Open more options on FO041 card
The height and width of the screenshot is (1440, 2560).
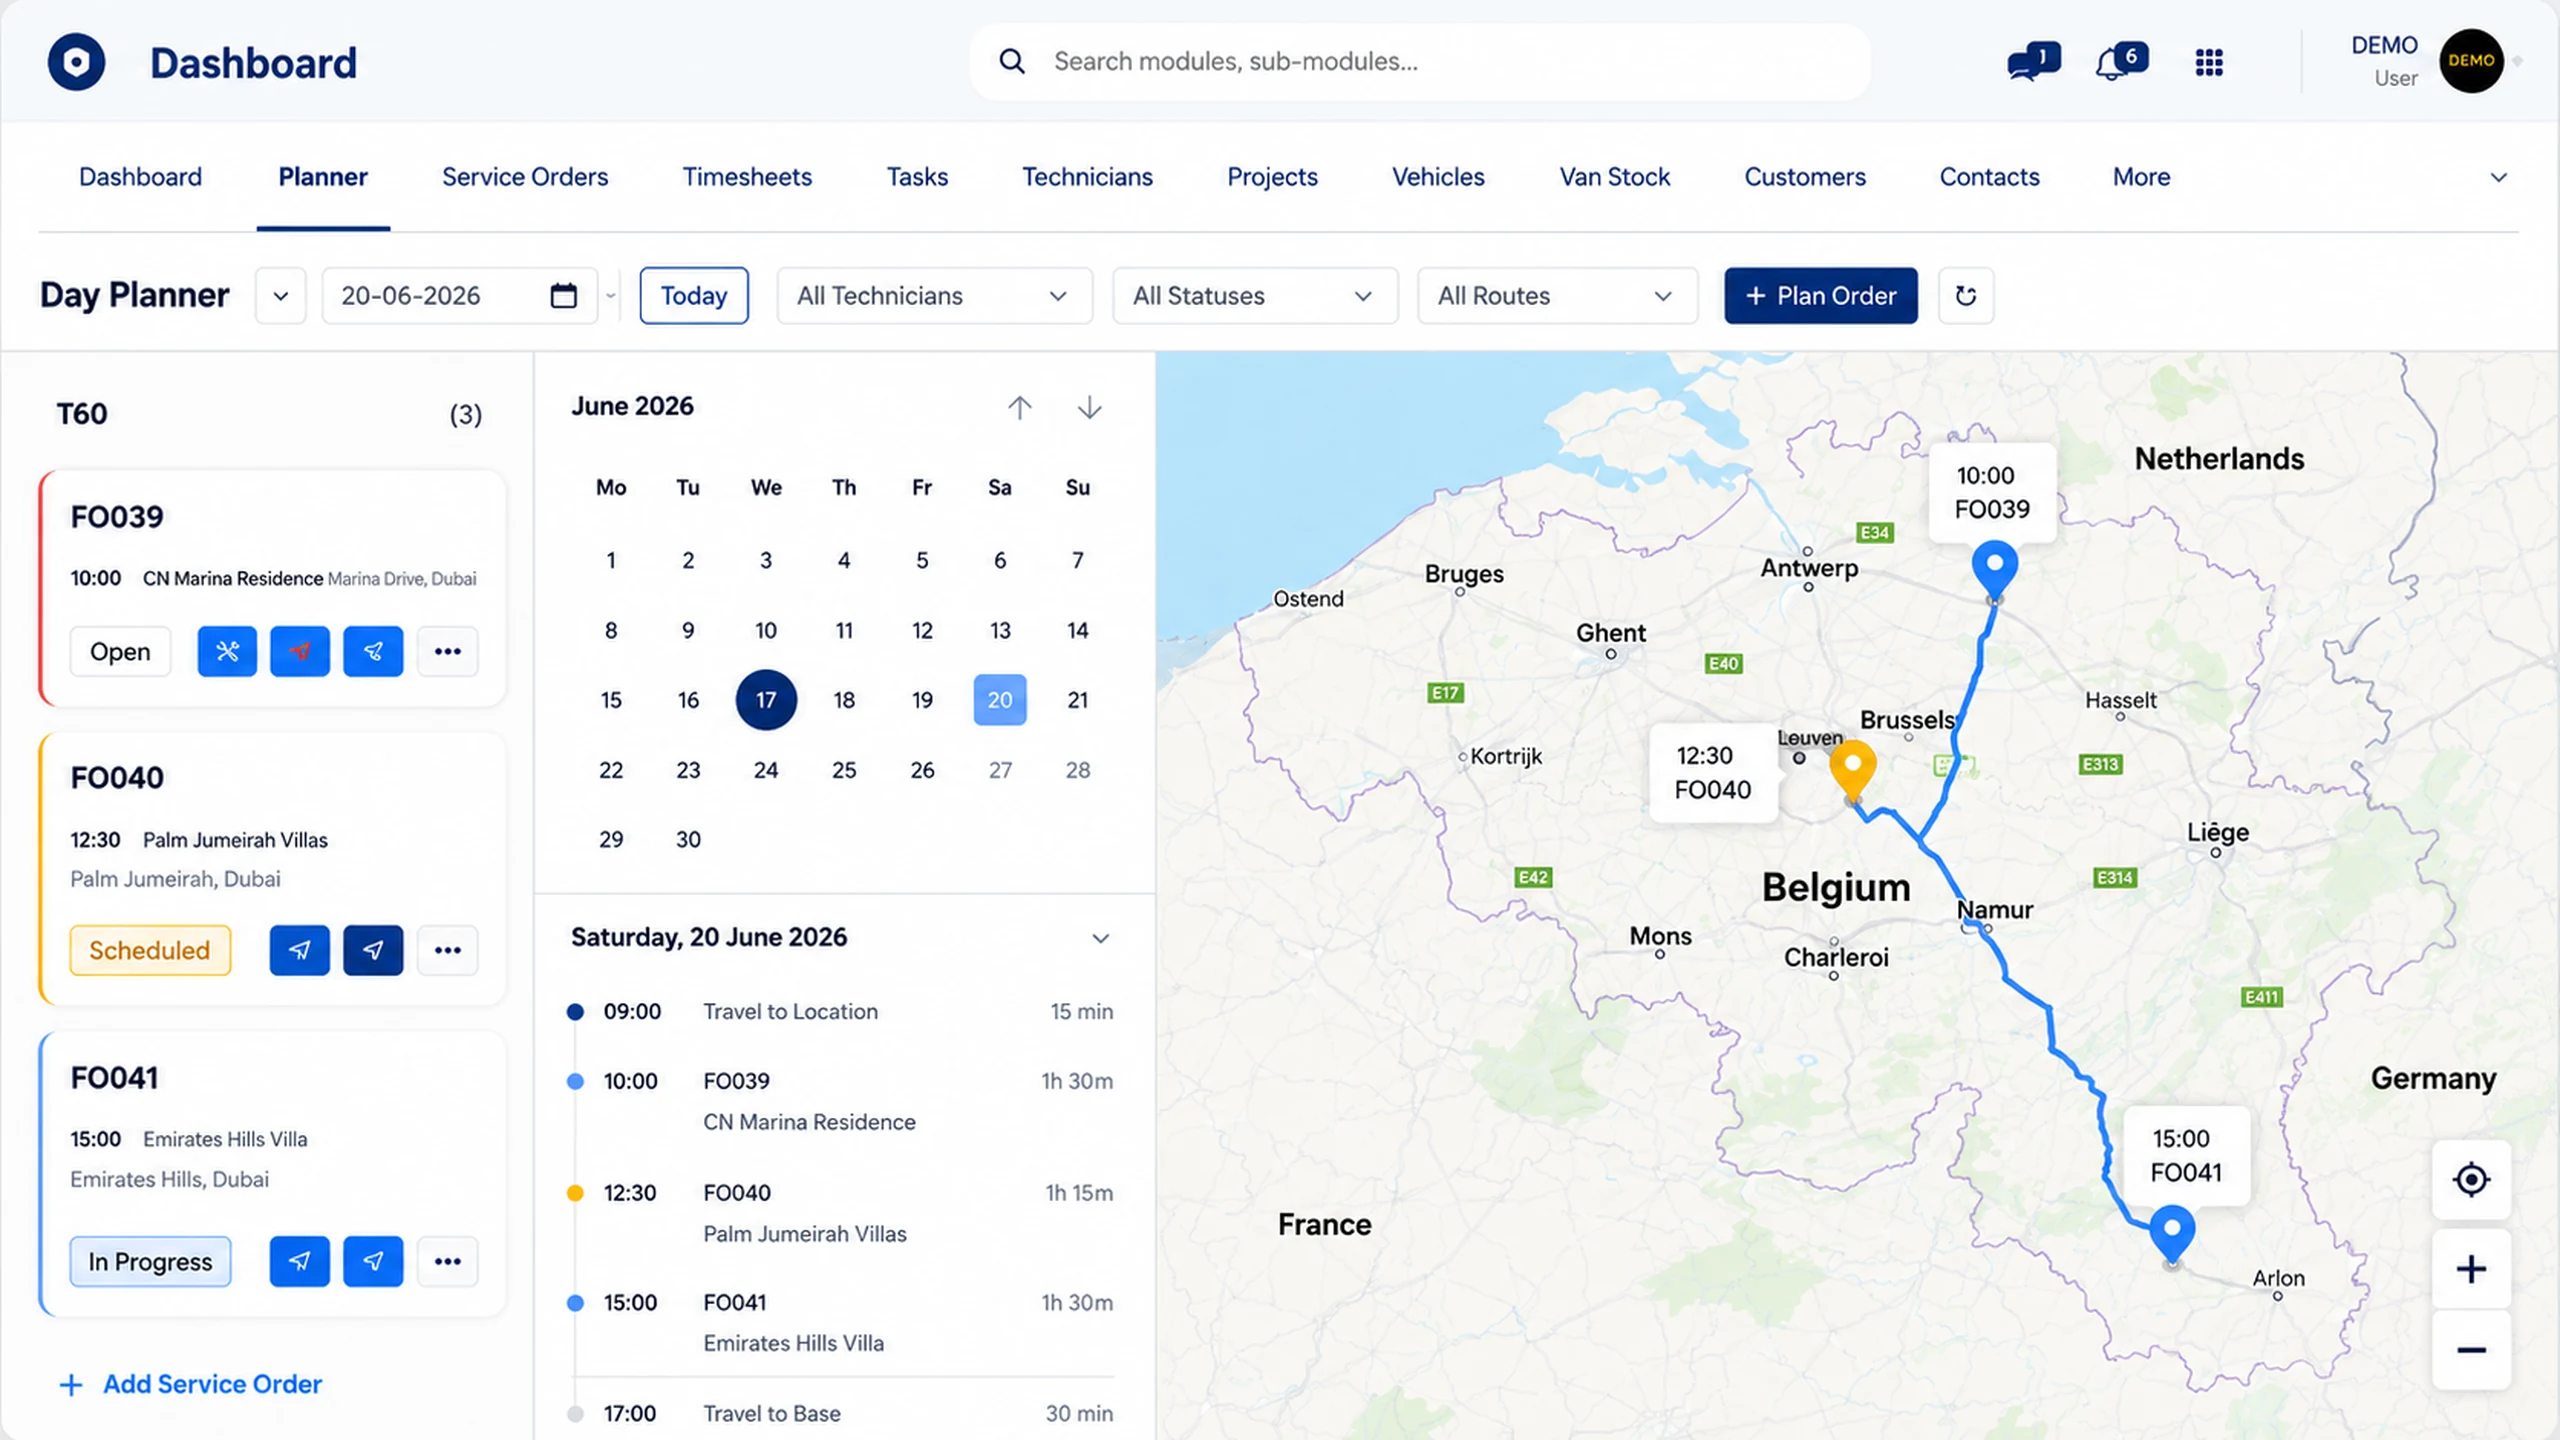447,1261
